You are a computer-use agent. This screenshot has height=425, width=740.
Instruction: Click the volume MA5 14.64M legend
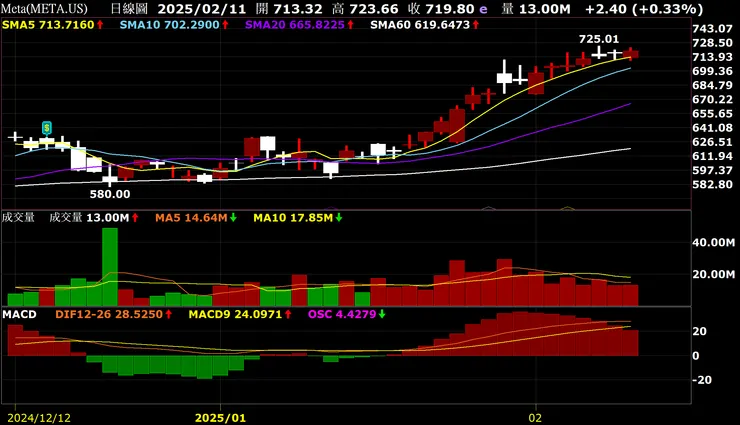(196, 218)
